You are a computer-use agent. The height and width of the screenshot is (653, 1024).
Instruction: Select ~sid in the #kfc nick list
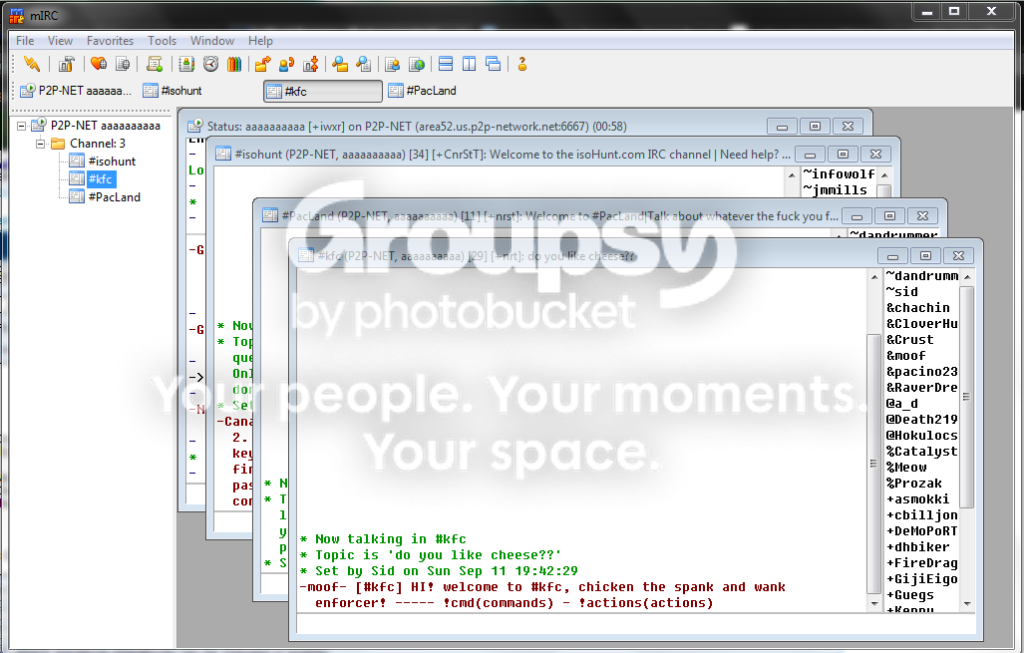(x=902, y=292)
